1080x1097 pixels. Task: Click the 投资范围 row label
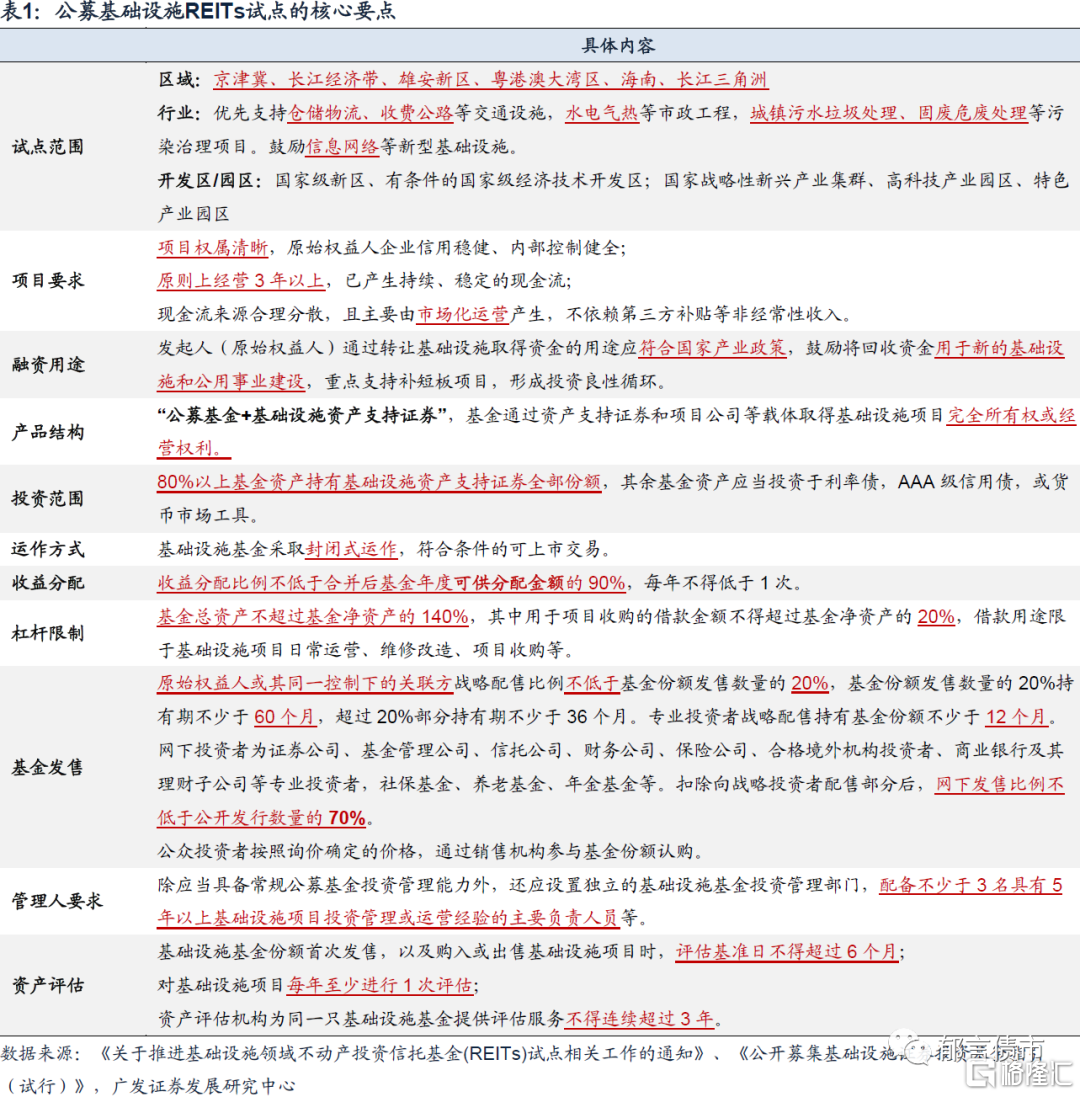(48, 498)
